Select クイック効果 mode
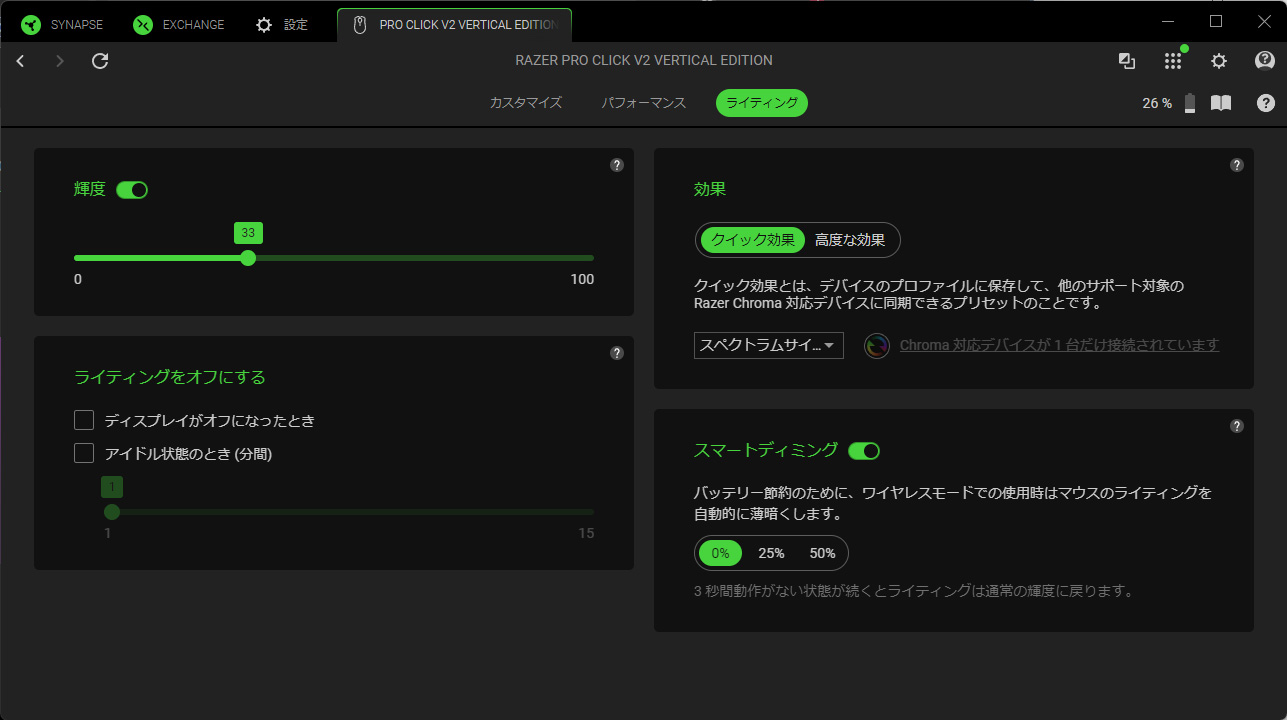This screenshot has width=1287, height=720. coord(753,240)
